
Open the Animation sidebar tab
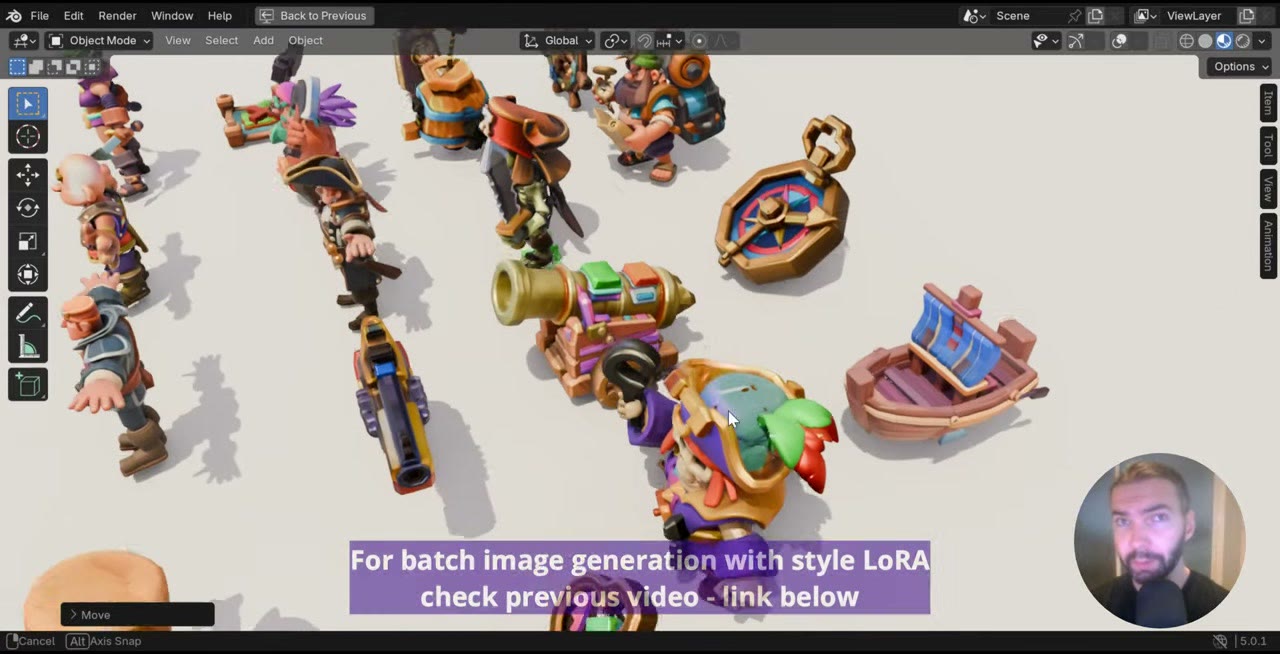(x=1268, y=245)
